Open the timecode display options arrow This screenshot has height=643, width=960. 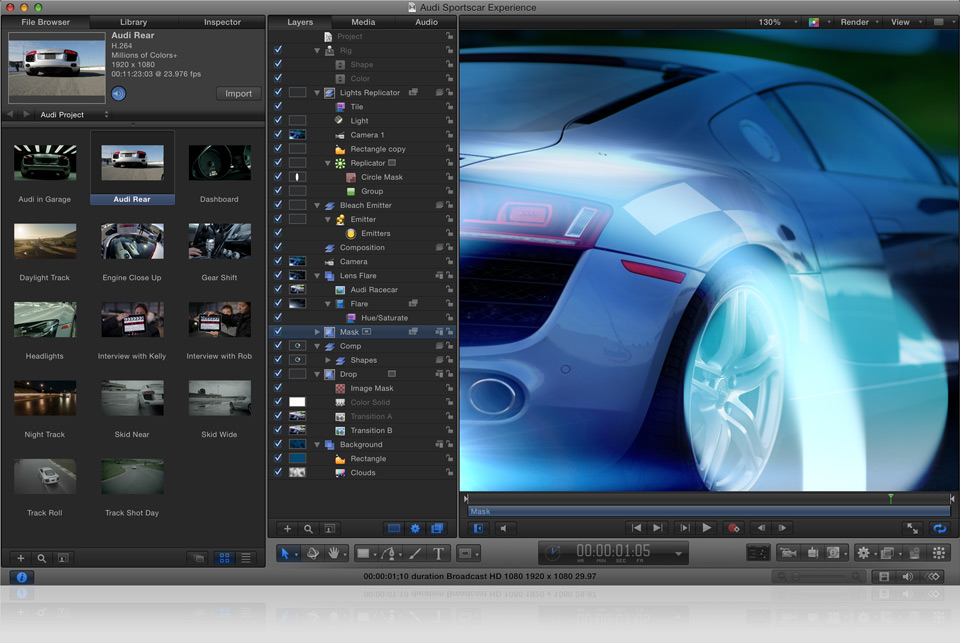678,554
